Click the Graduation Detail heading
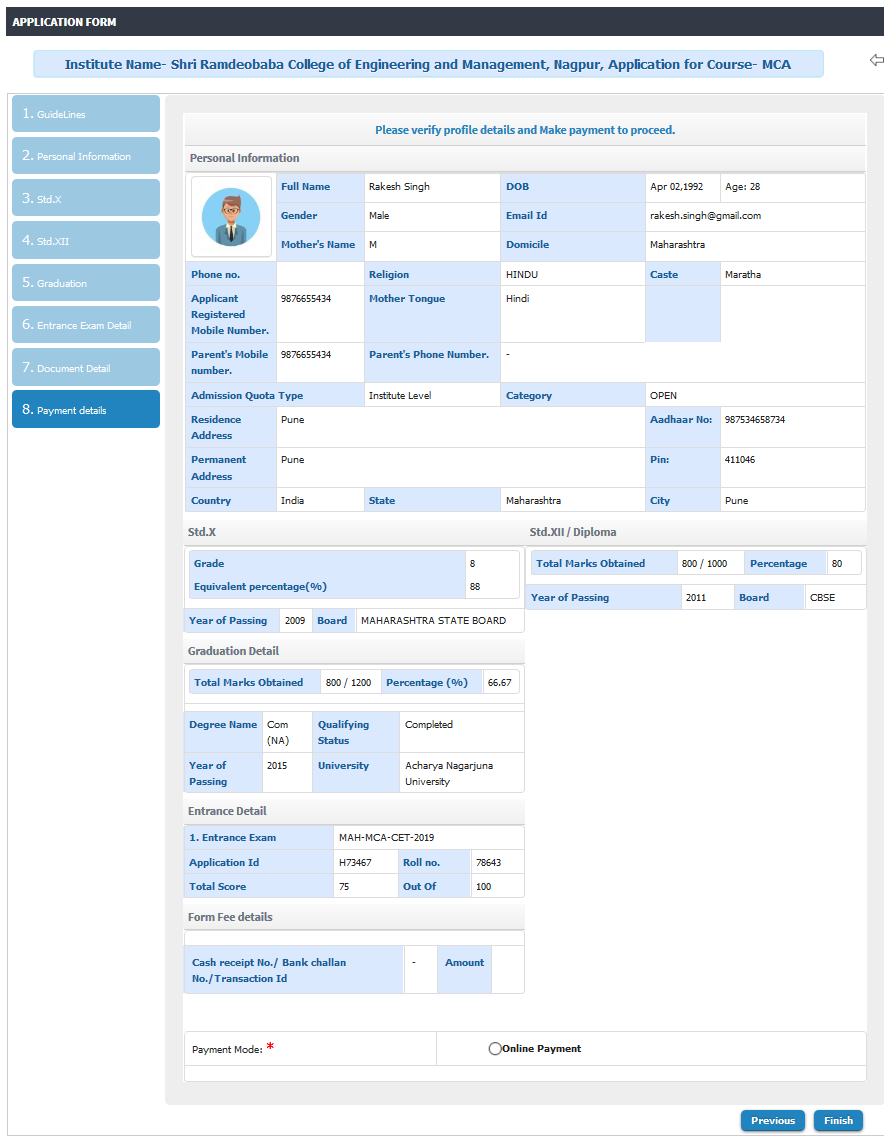 point(233,651)
